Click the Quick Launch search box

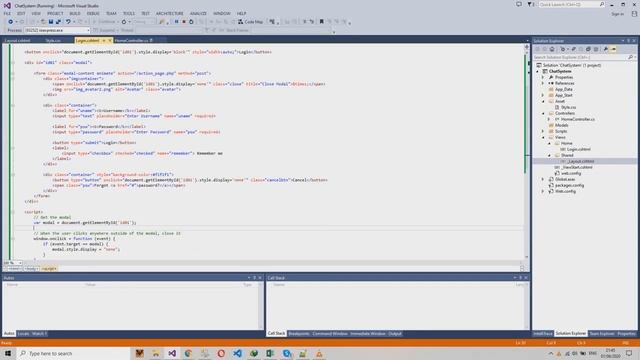(571, 4)
